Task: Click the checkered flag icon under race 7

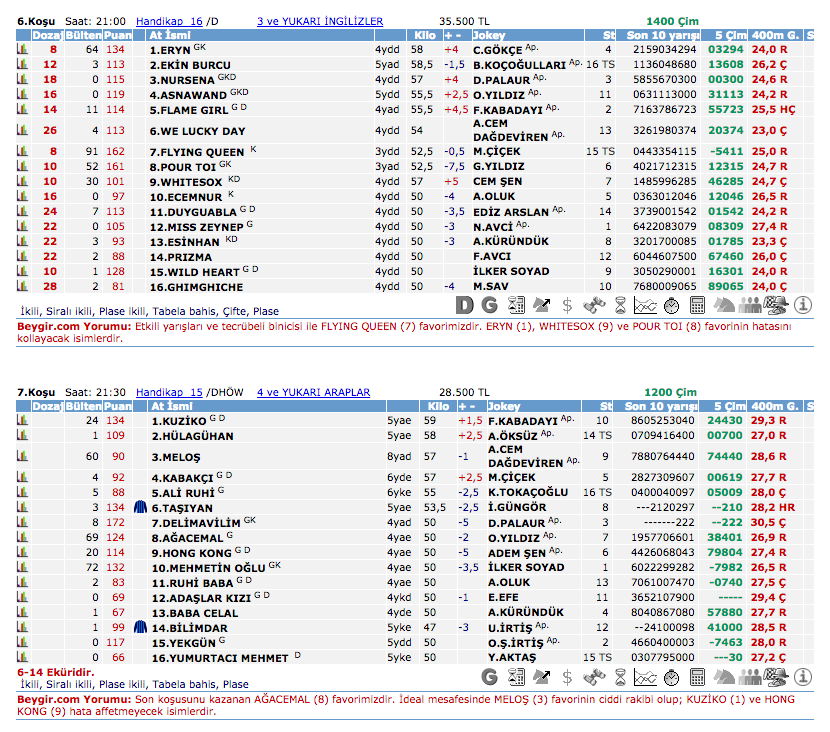Action: pos(774,676)
